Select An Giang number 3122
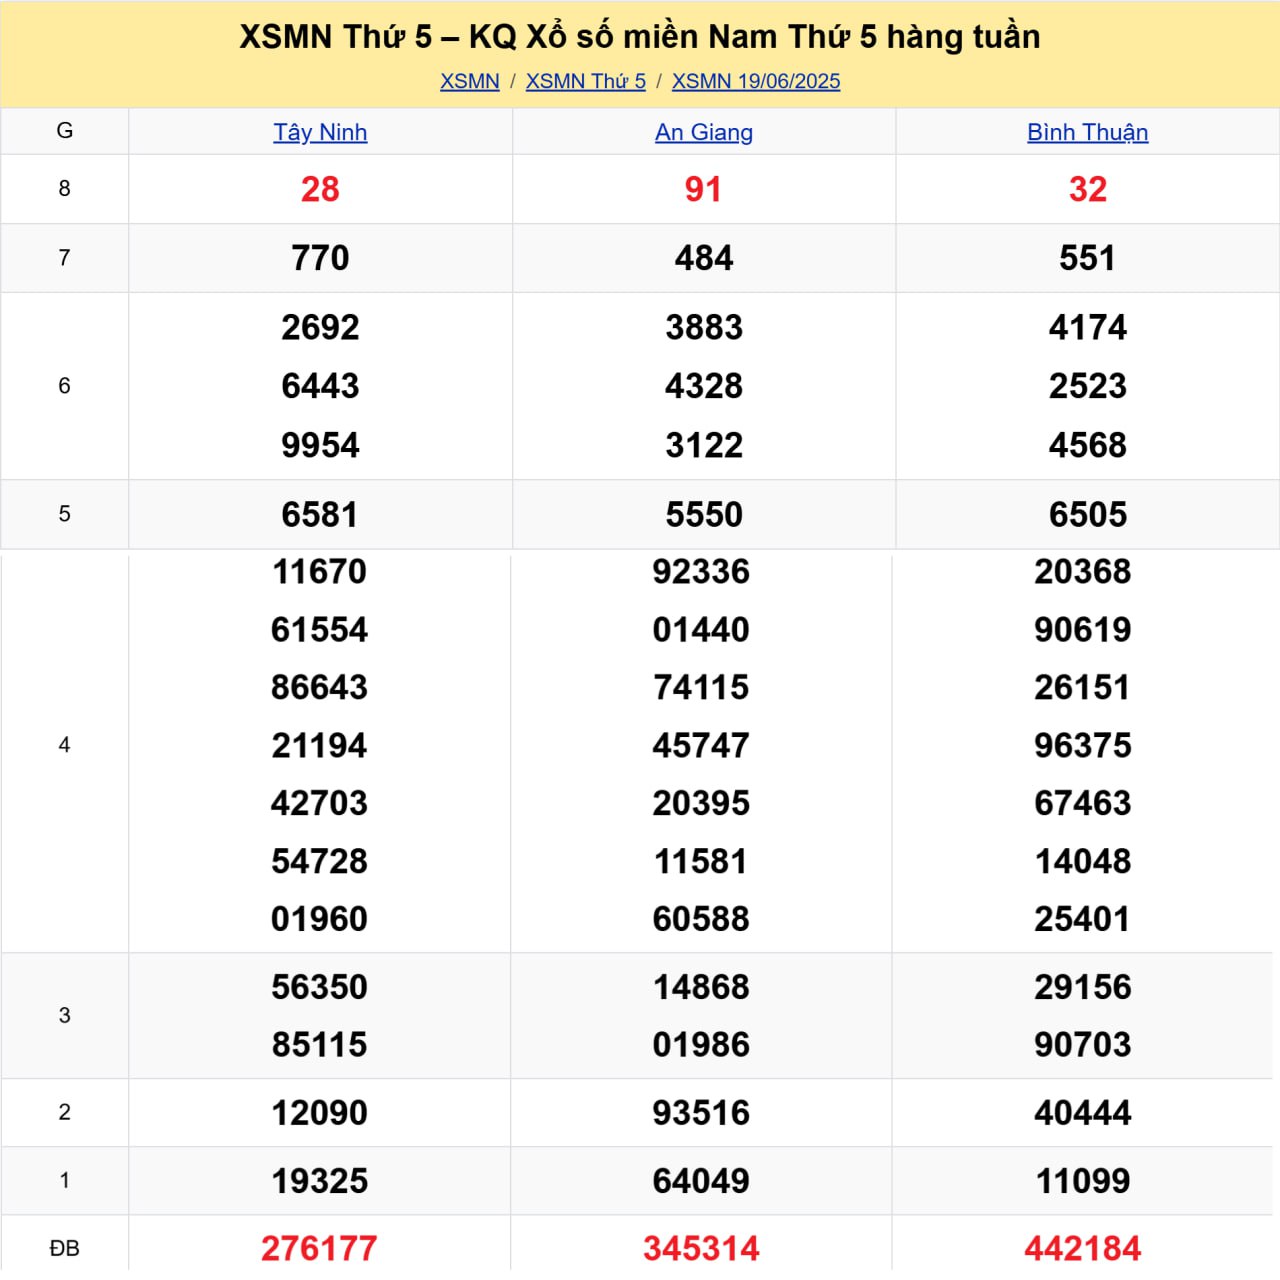 click(704, 445)
